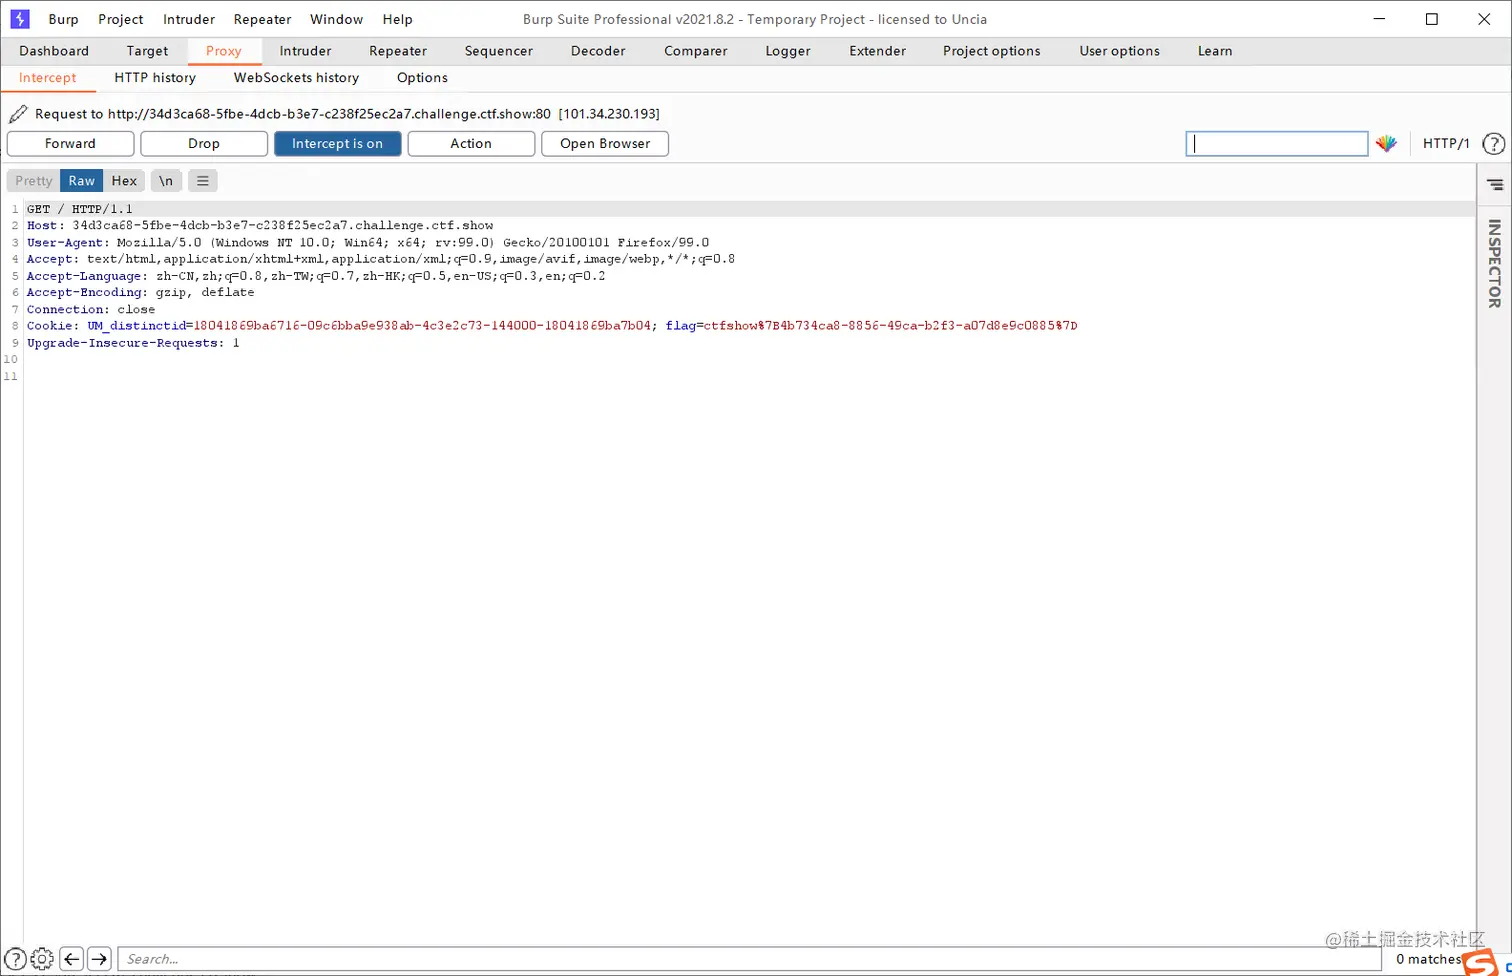Viewport: 1512px width, 976px height.
Task: Open the Project menu
Action: point(121,19)
